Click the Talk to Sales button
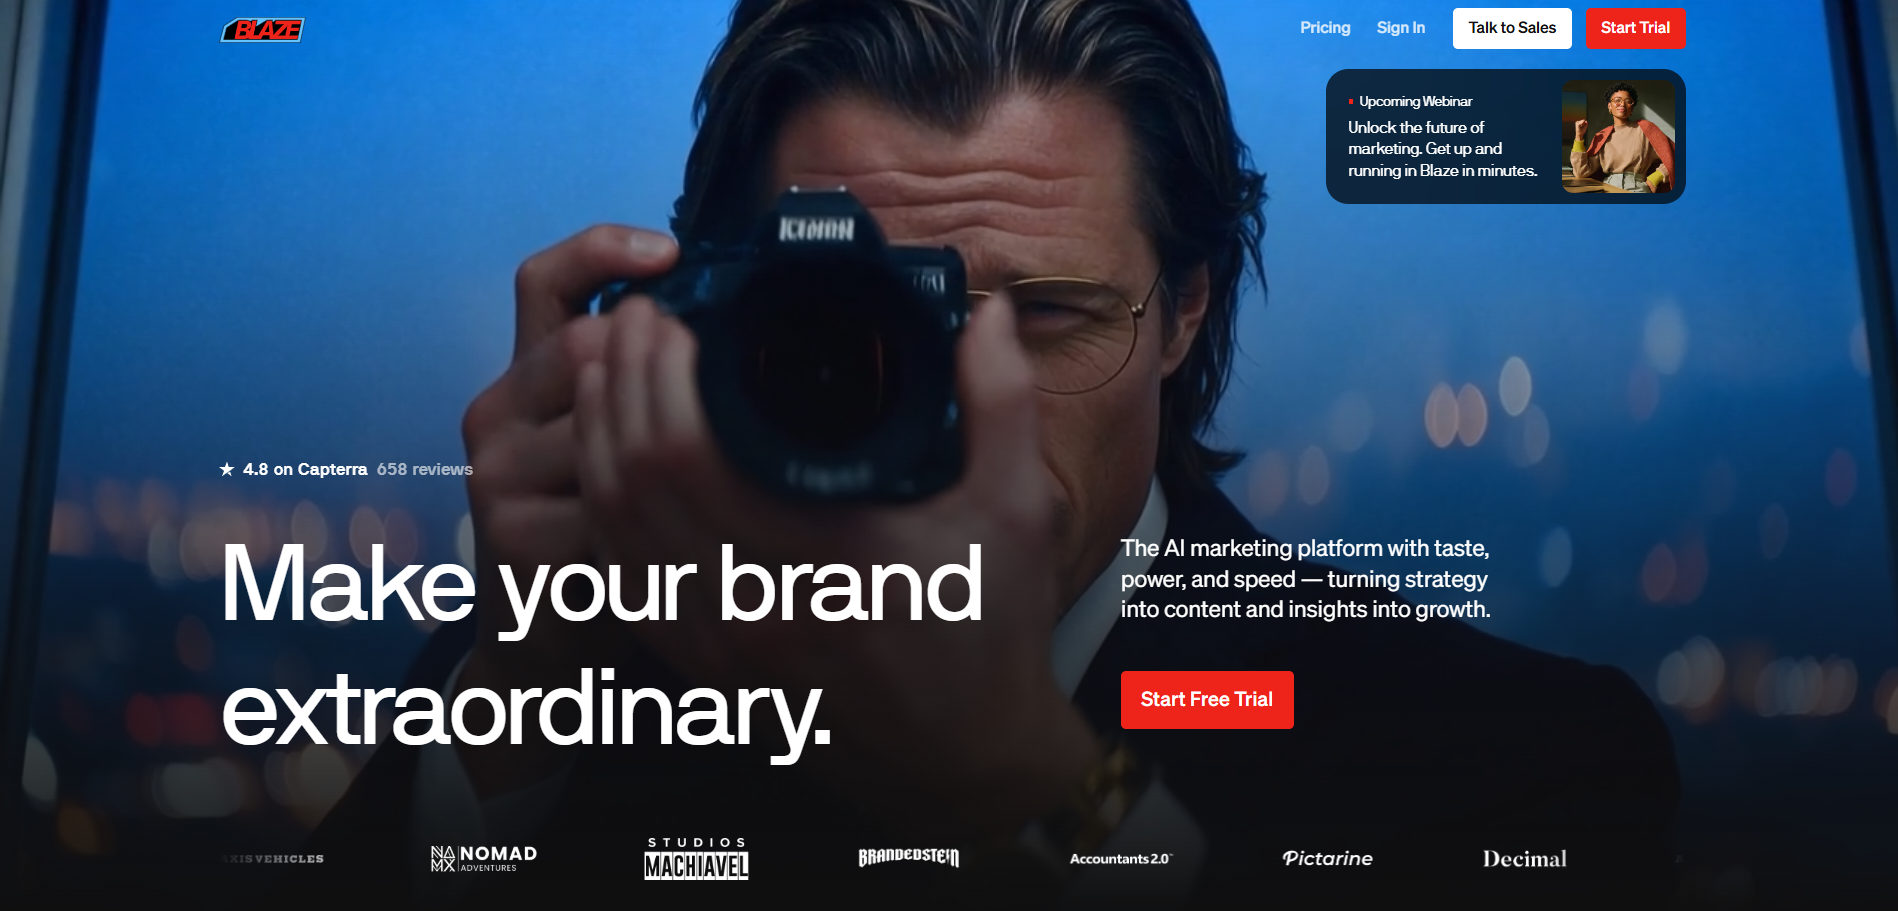1898x911 pixels. 1512,28
